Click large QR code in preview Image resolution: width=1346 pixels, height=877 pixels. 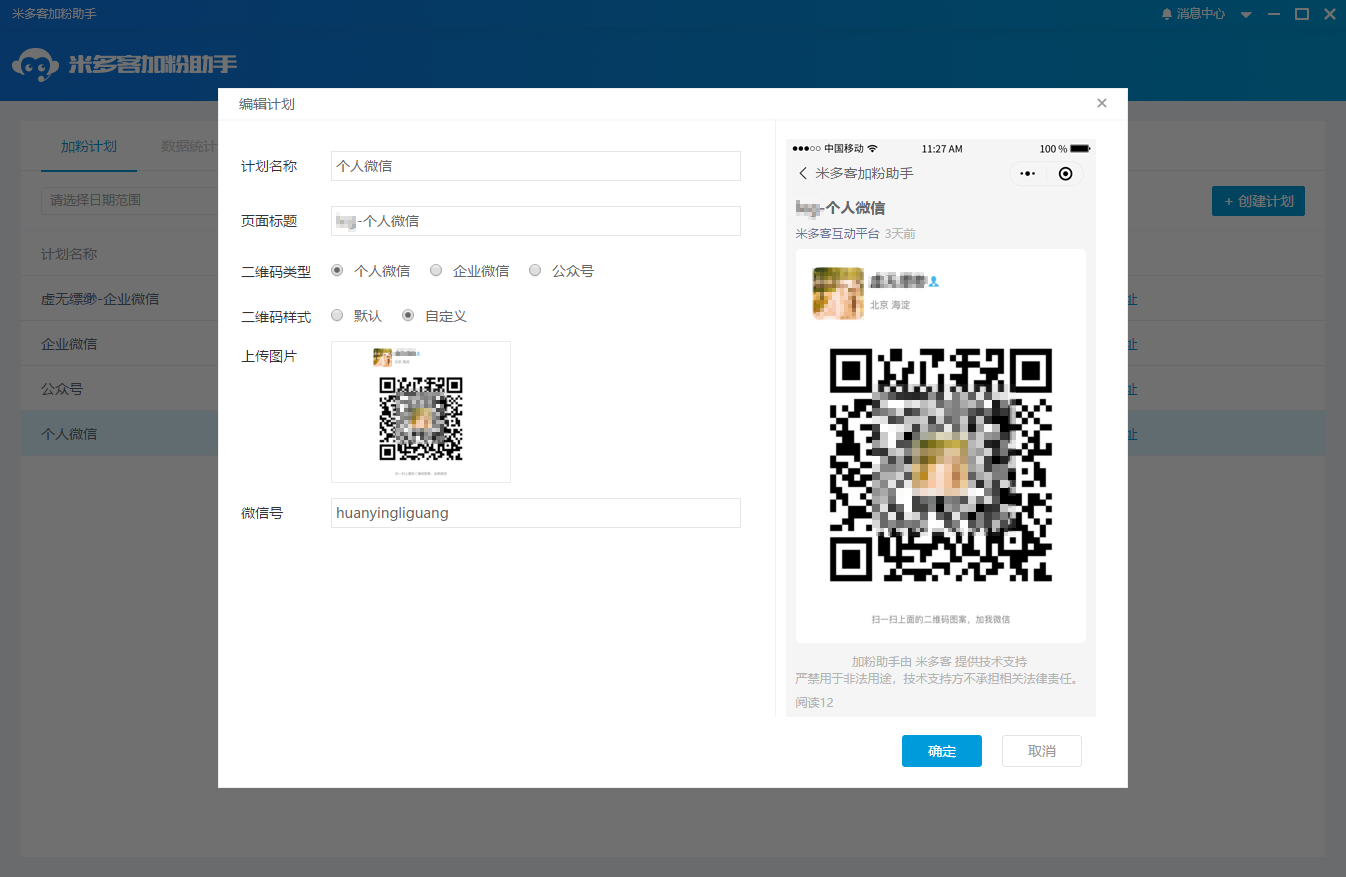[x=941, y=465]
